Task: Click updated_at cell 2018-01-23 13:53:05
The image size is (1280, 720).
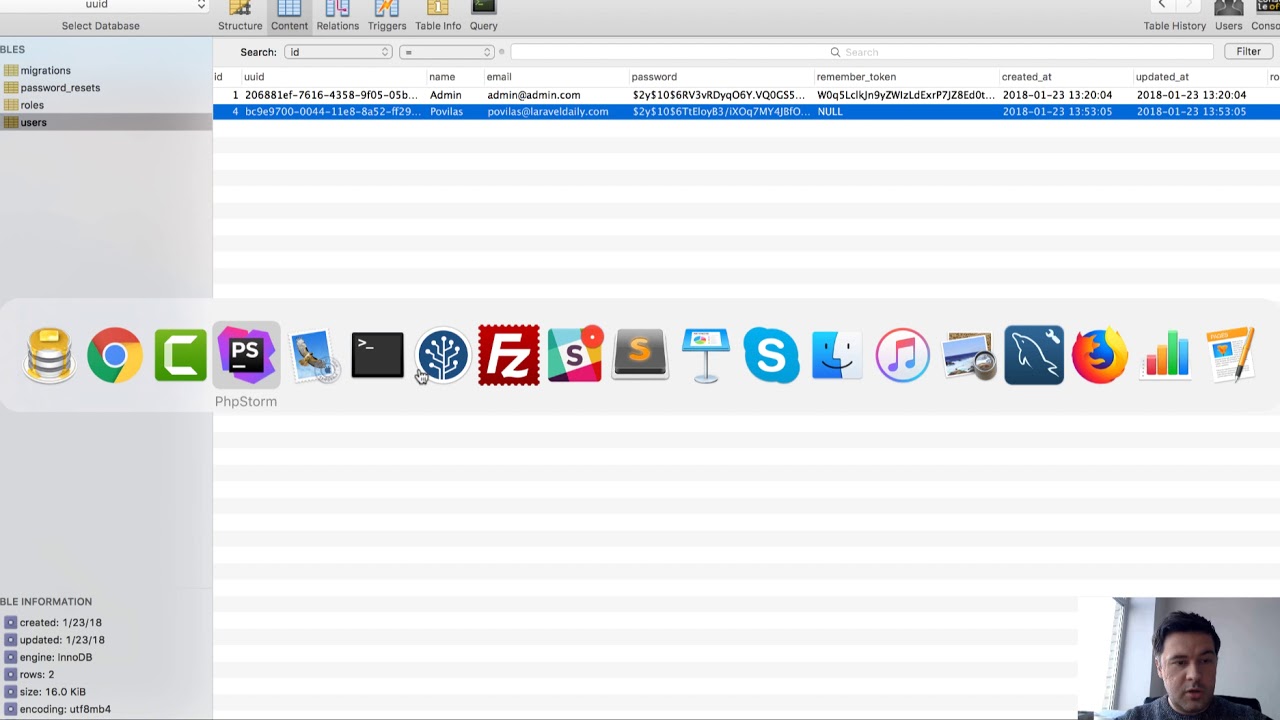Action: coord(1191,112)
